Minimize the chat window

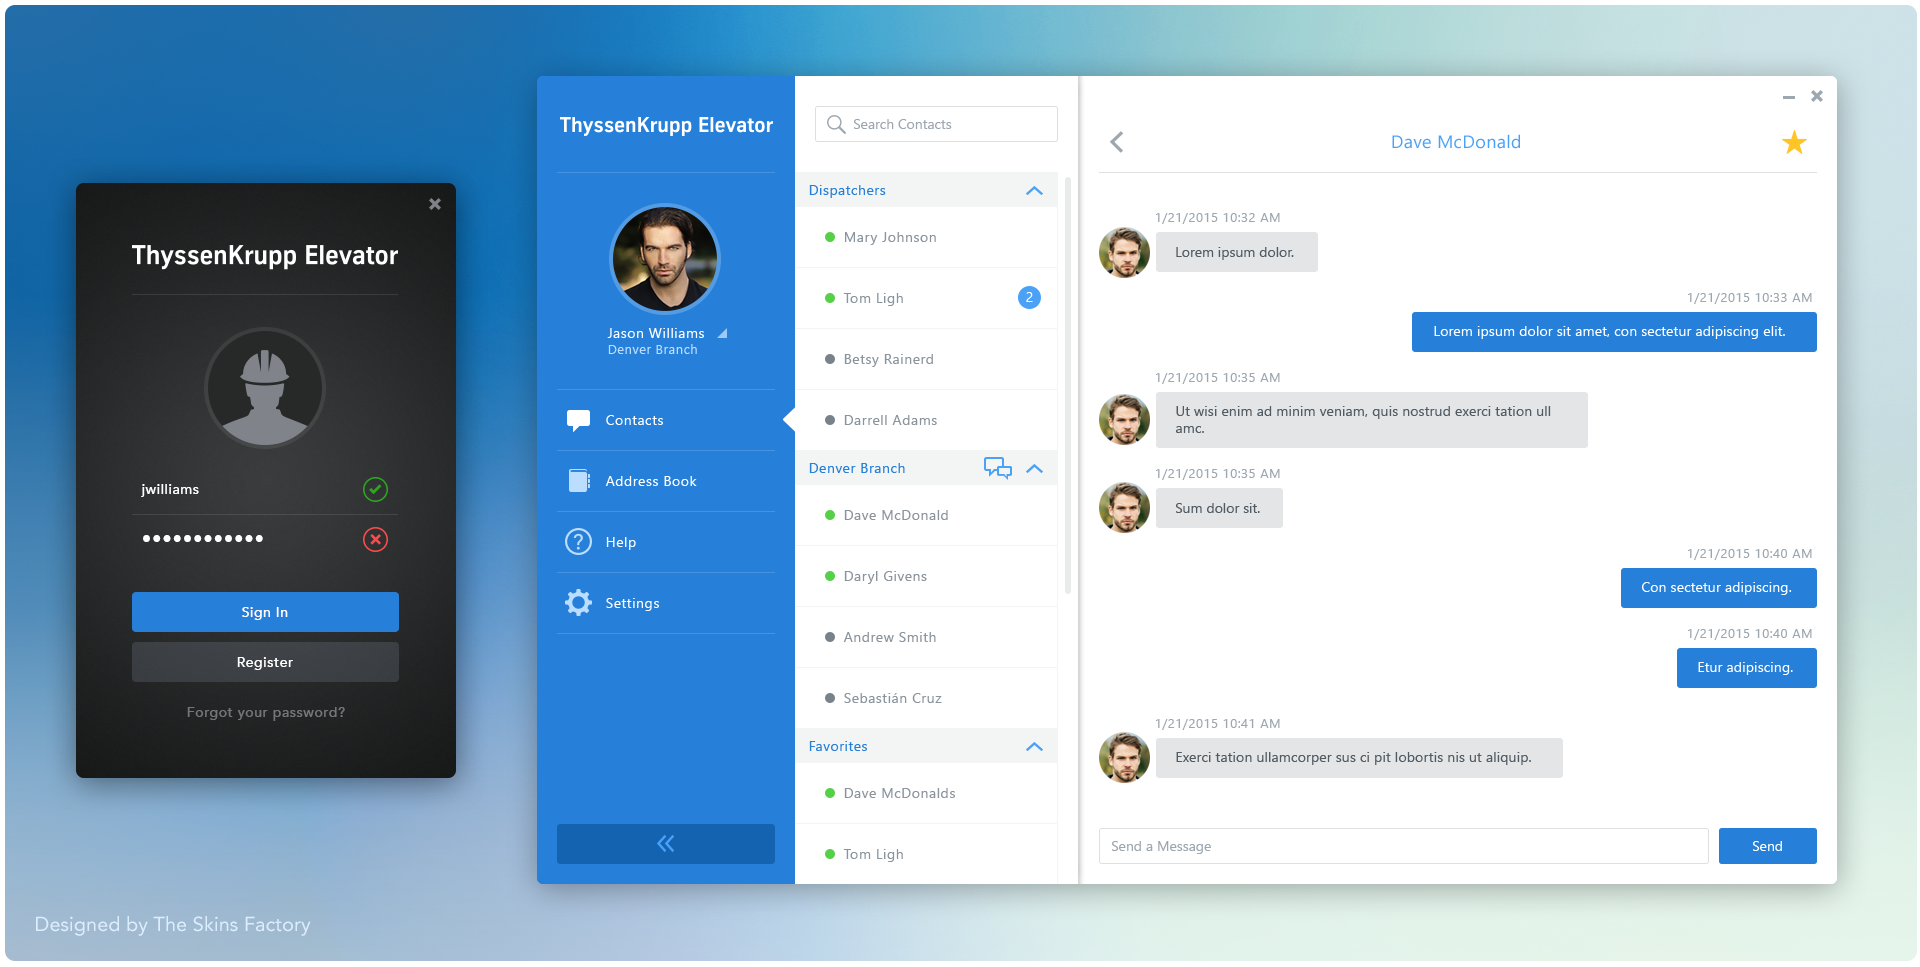coord(1788,97)
